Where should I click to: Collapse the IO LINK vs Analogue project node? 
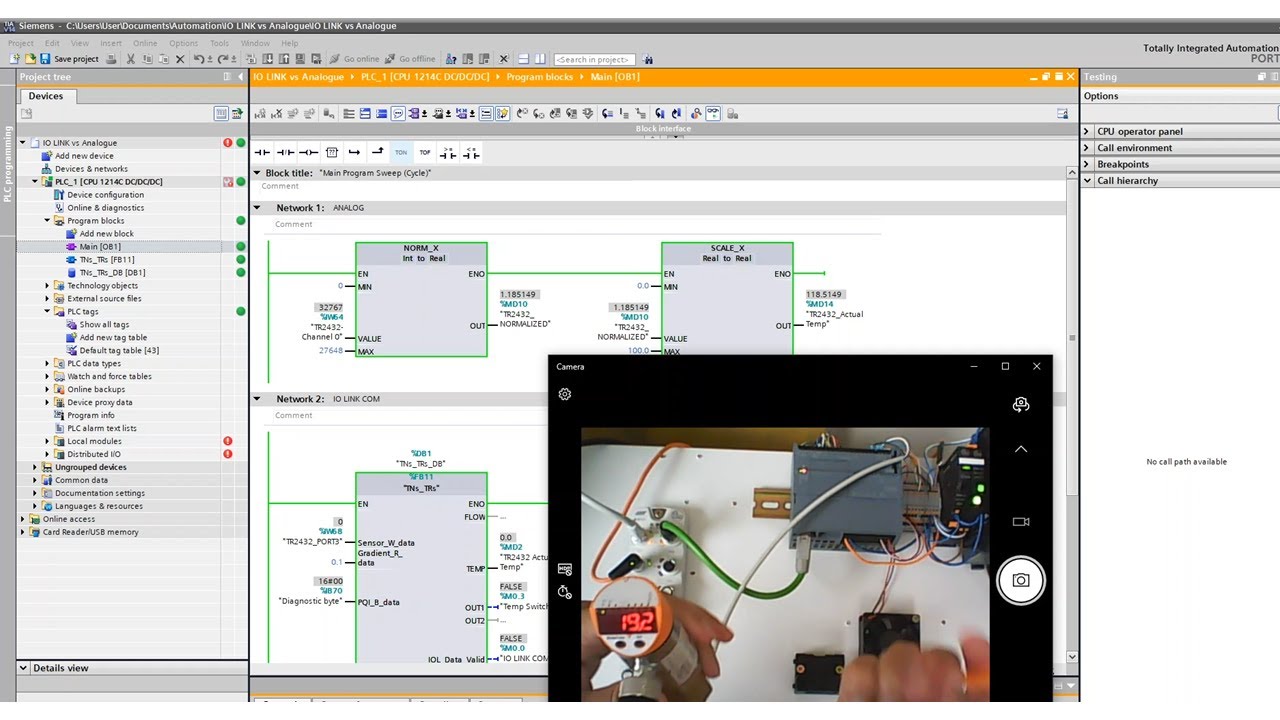(23, 143)
